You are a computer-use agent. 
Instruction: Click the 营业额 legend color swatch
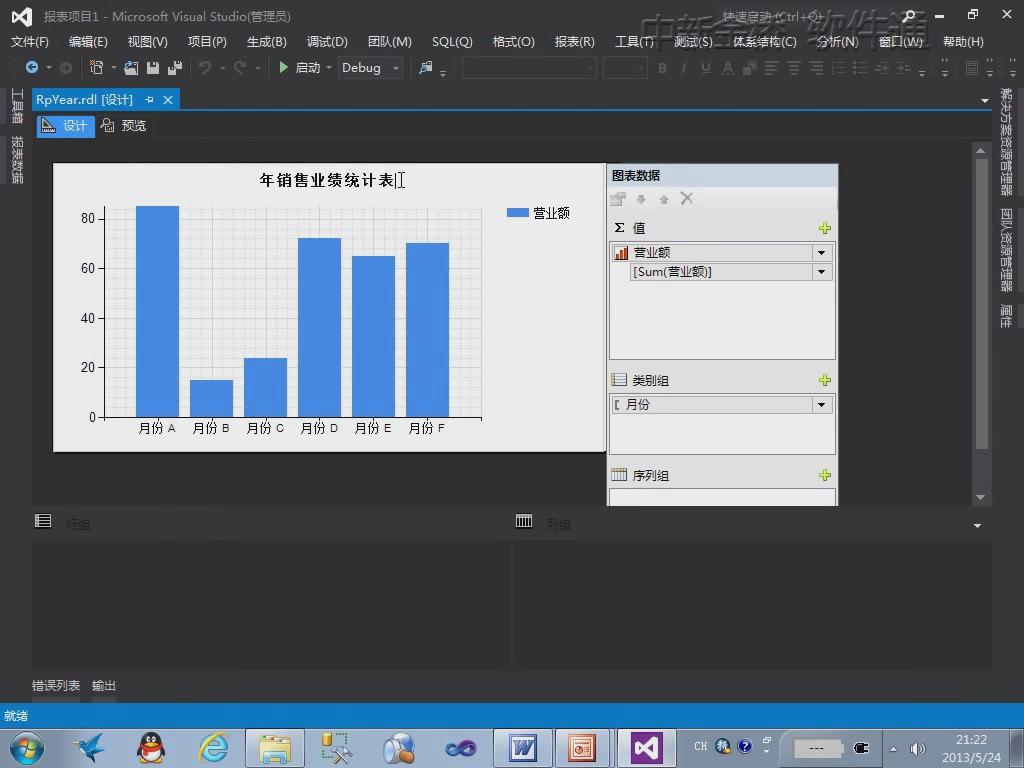click(517, 213)
